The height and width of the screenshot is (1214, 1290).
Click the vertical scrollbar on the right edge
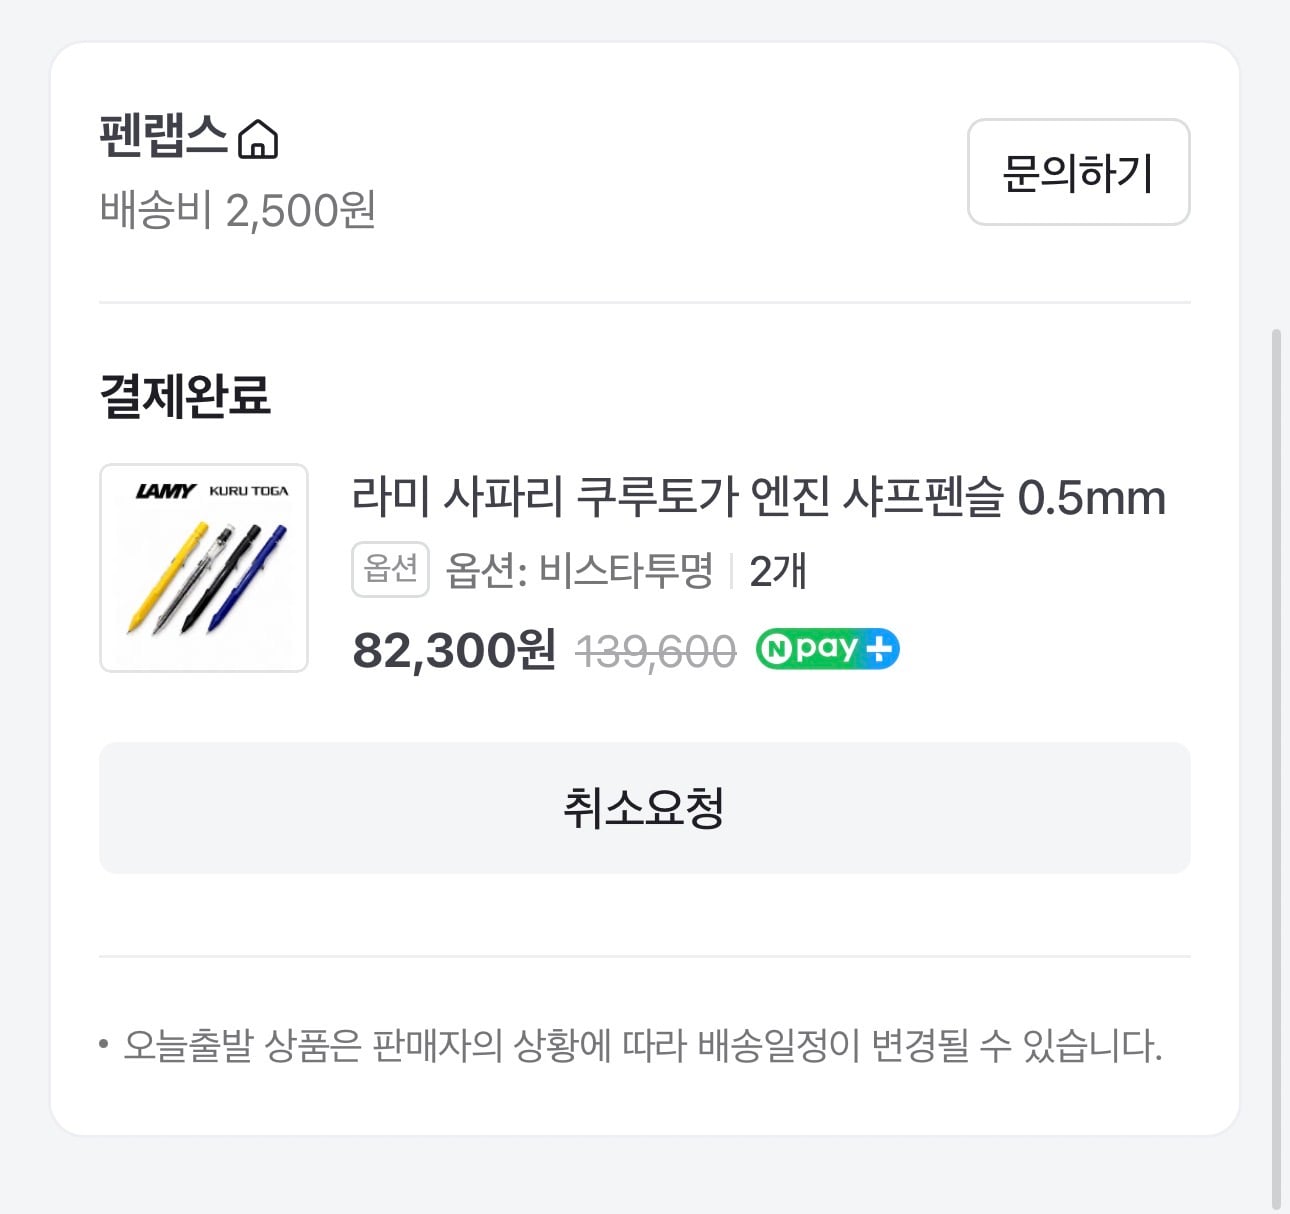point(1275,770)
